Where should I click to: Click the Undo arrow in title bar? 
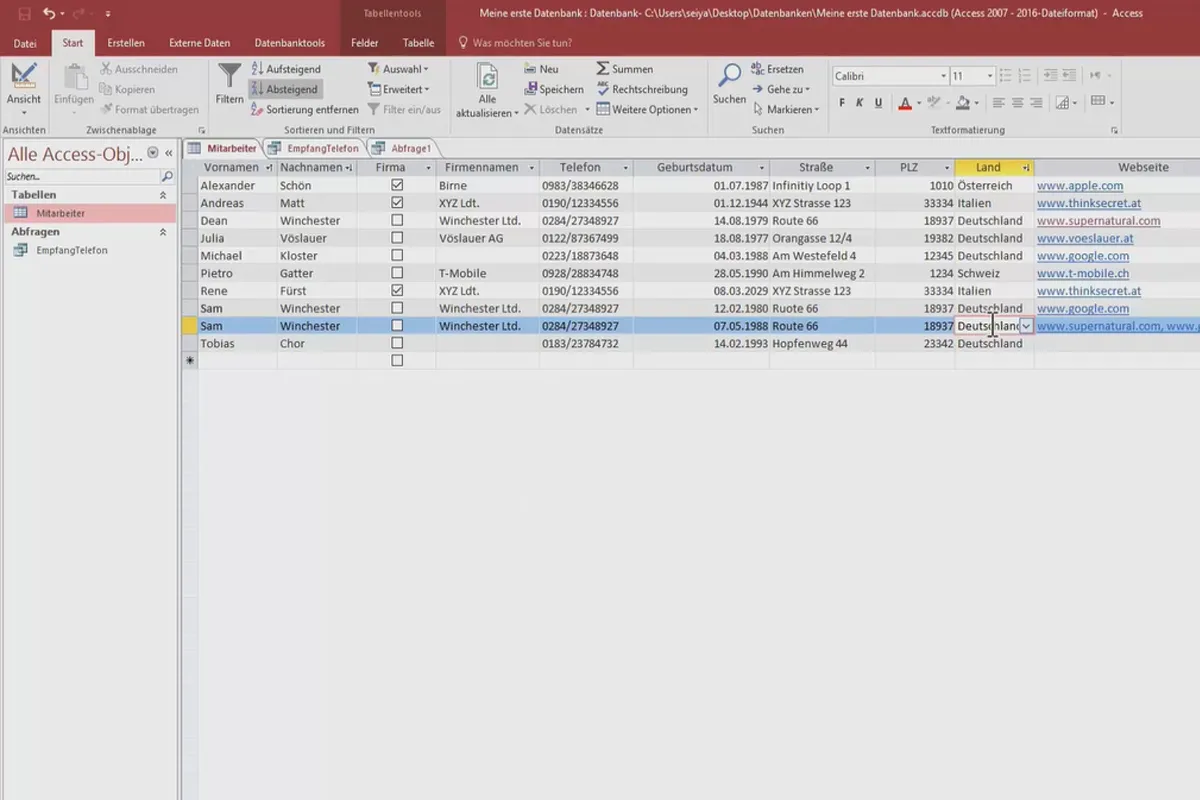49,14
